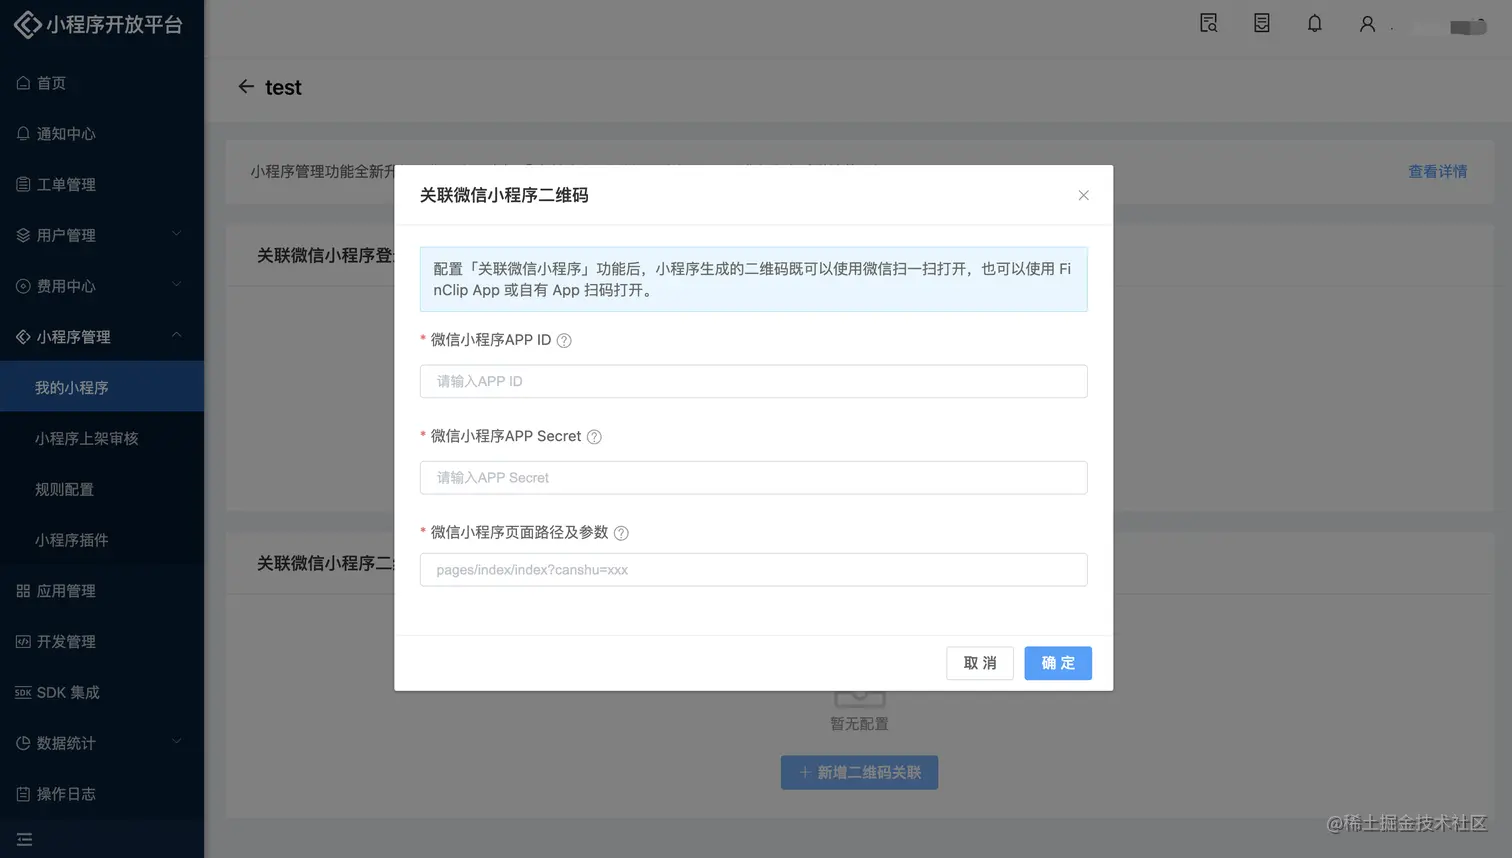Click the SDK 集成 icon in sidebar
The image size is (1512, 858).
(x=25, y=692)
